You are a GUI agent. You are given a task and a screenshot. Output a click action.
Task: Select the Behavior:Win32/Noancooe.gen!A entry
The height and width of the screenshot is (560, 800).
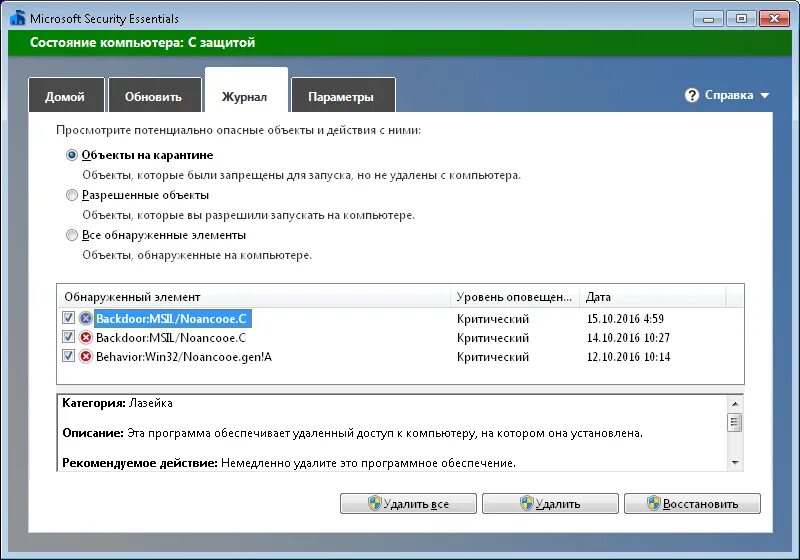184,357
